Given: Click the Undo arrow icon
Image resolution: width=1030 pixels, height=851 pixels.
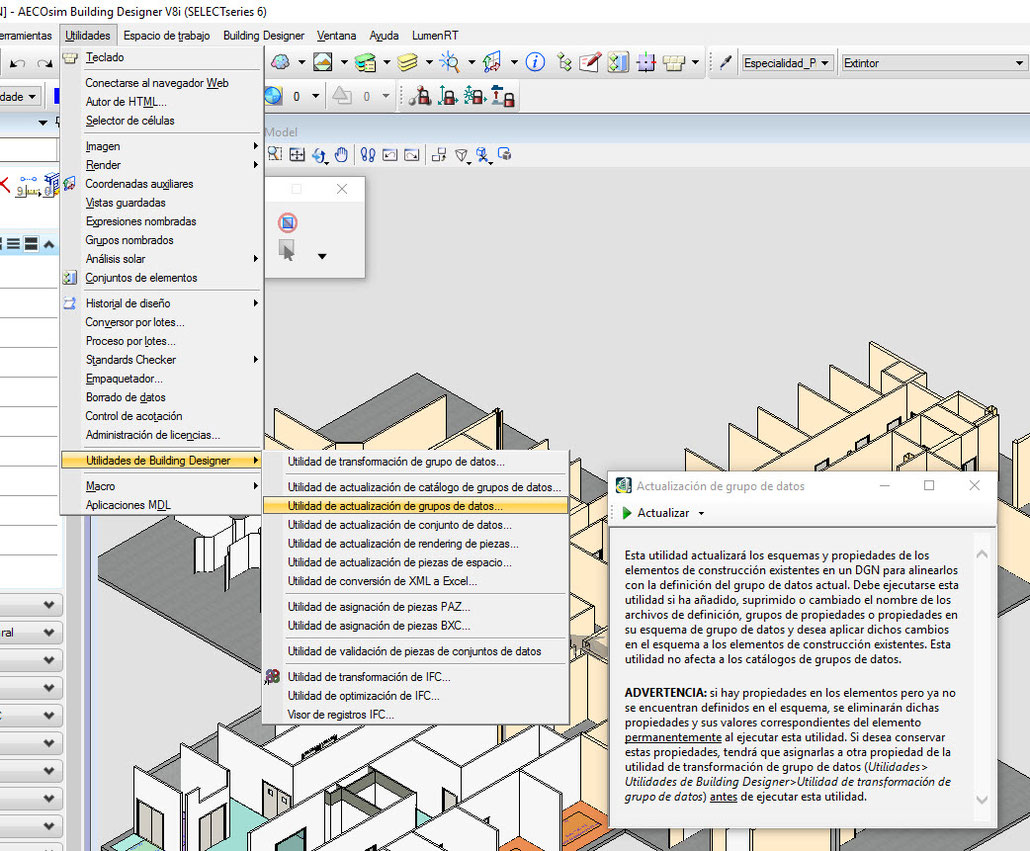Looking at the screenshot, I should tap(18, 63).
